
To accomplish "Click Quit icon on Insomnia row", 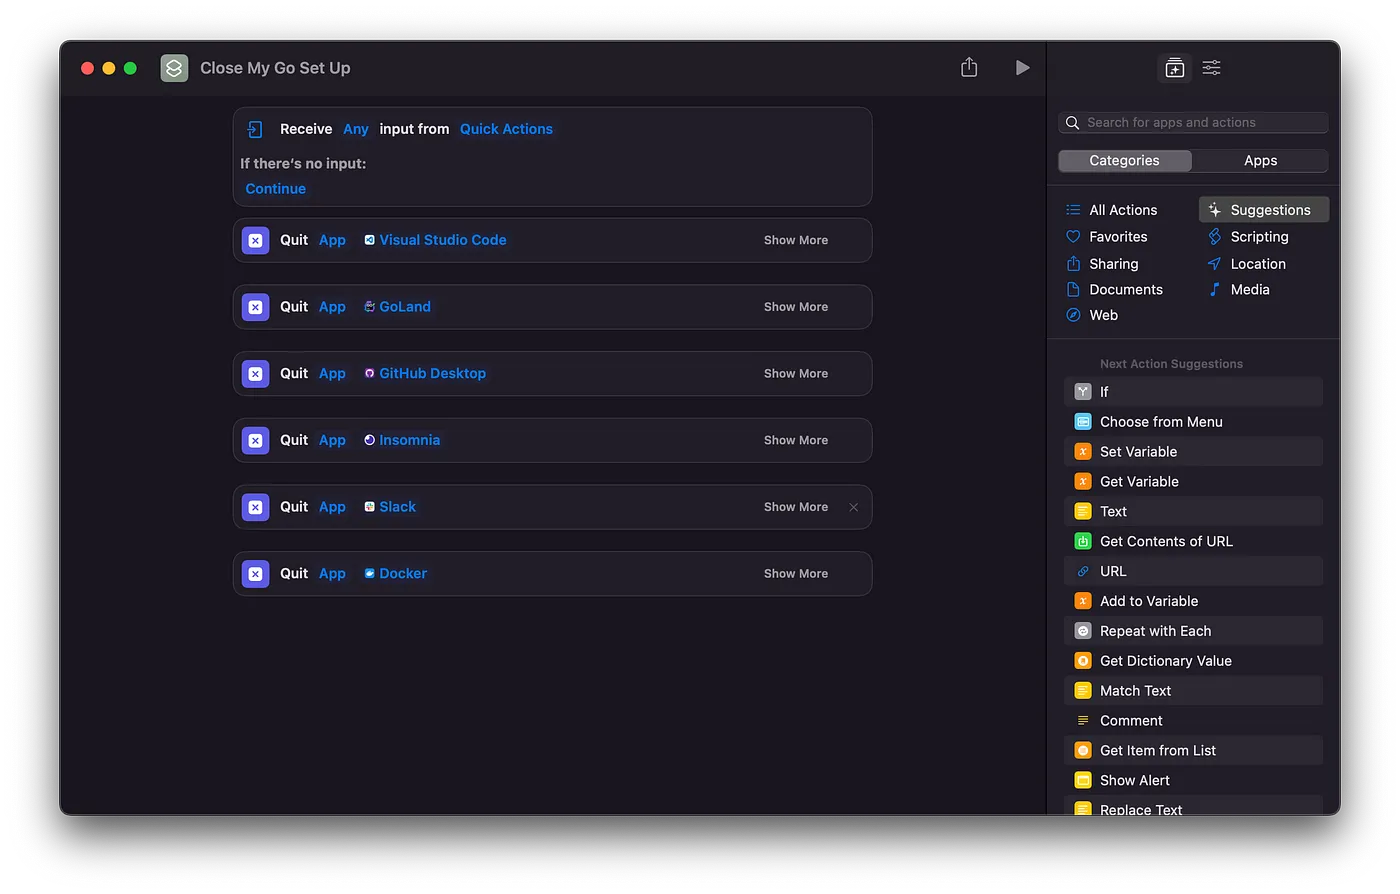I will pyautogui.click(x=255, y=440).
